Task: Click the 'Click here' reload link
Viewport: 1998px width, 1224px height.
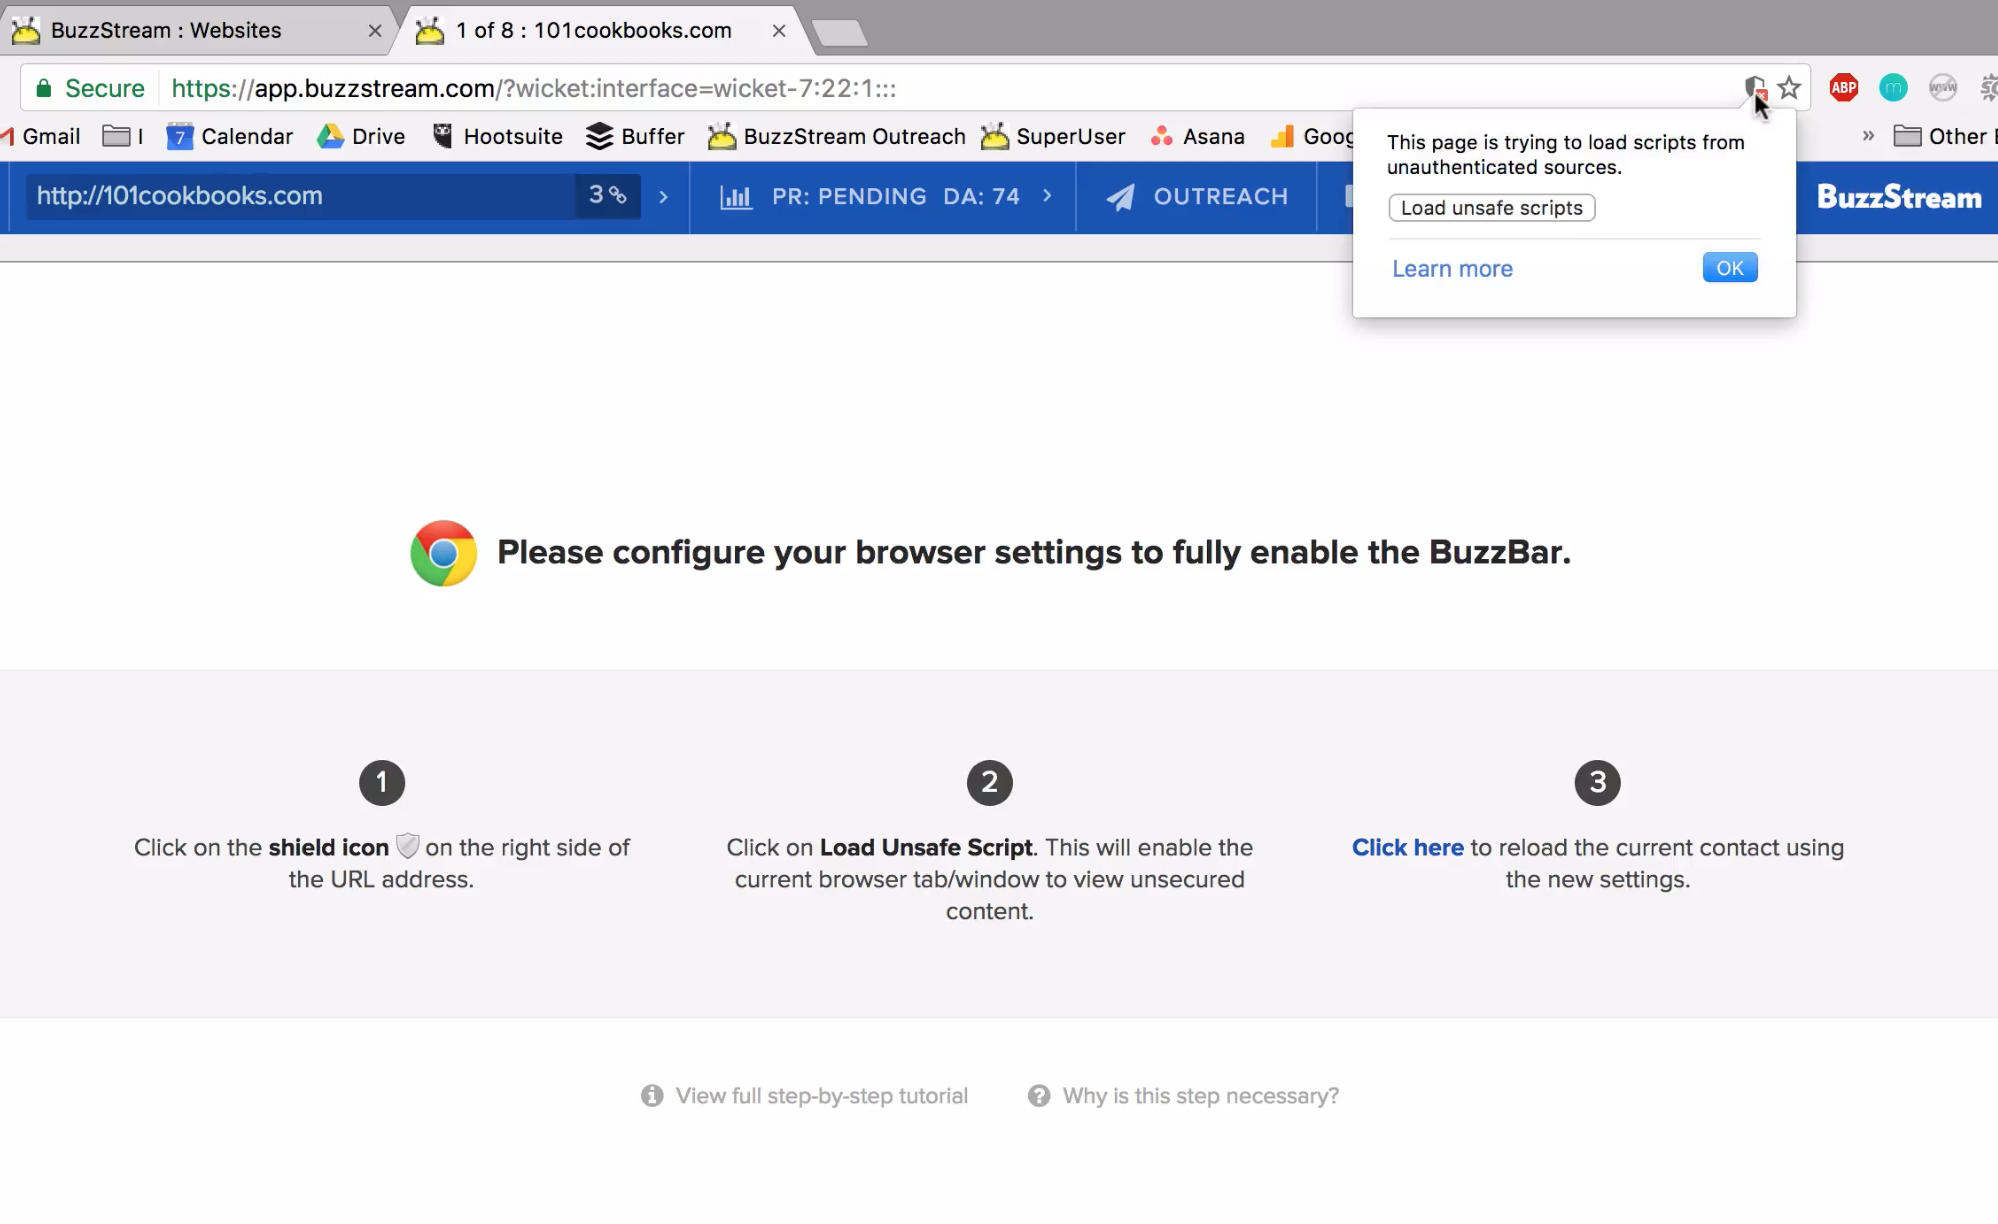Action: pyautogui.click(x=1407, y=847)
